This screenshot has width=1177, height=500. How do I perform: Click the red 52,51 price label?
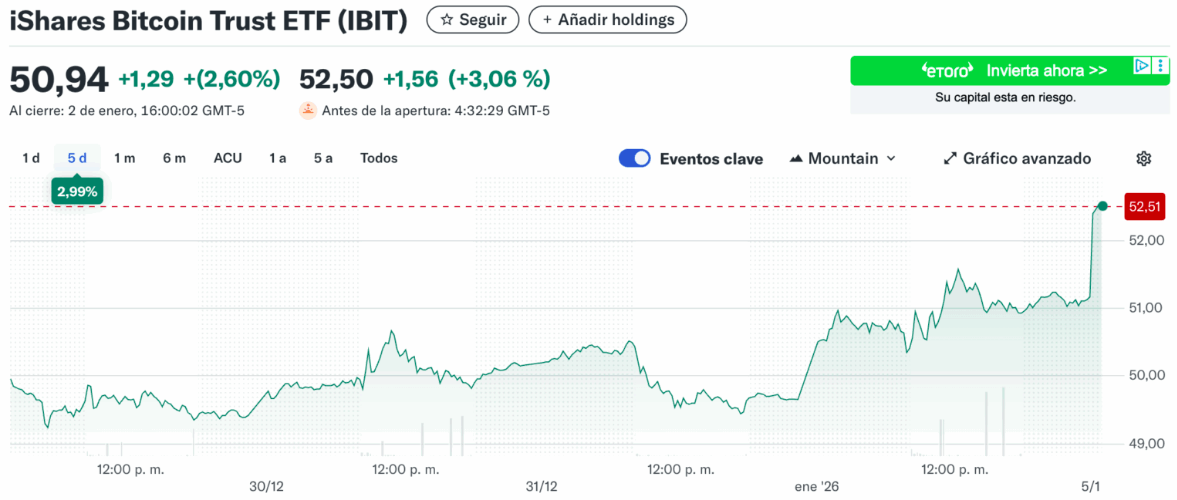pyautogui.click(x=1144, y=206)
